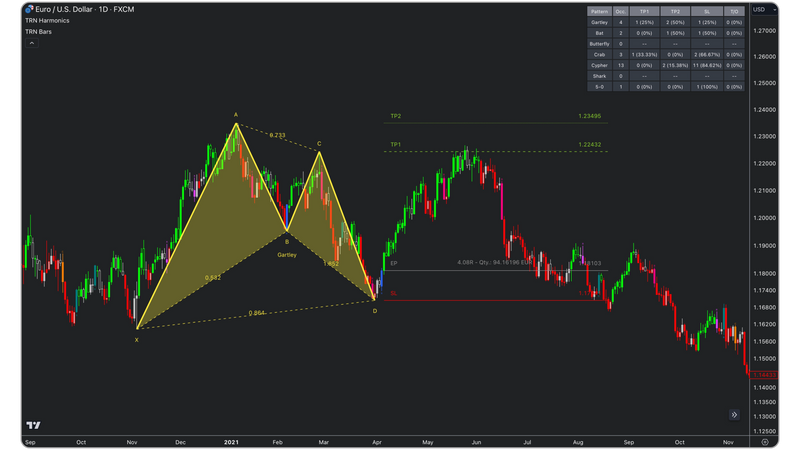
Task: Click the Crab row name in the stats table
Action: tap(599, 55)
